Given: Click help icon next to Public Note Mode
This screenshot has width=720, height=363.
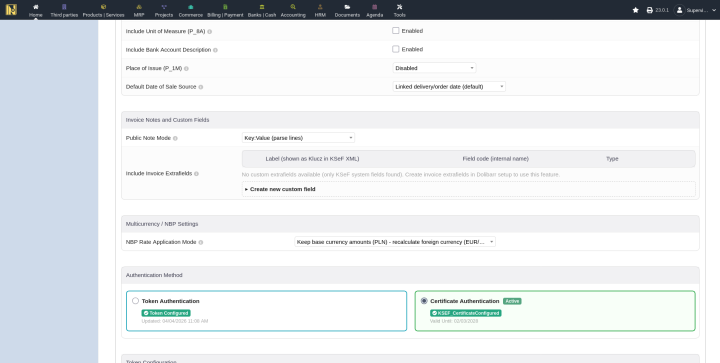Looking at the screenshot, I should (175, 139).
